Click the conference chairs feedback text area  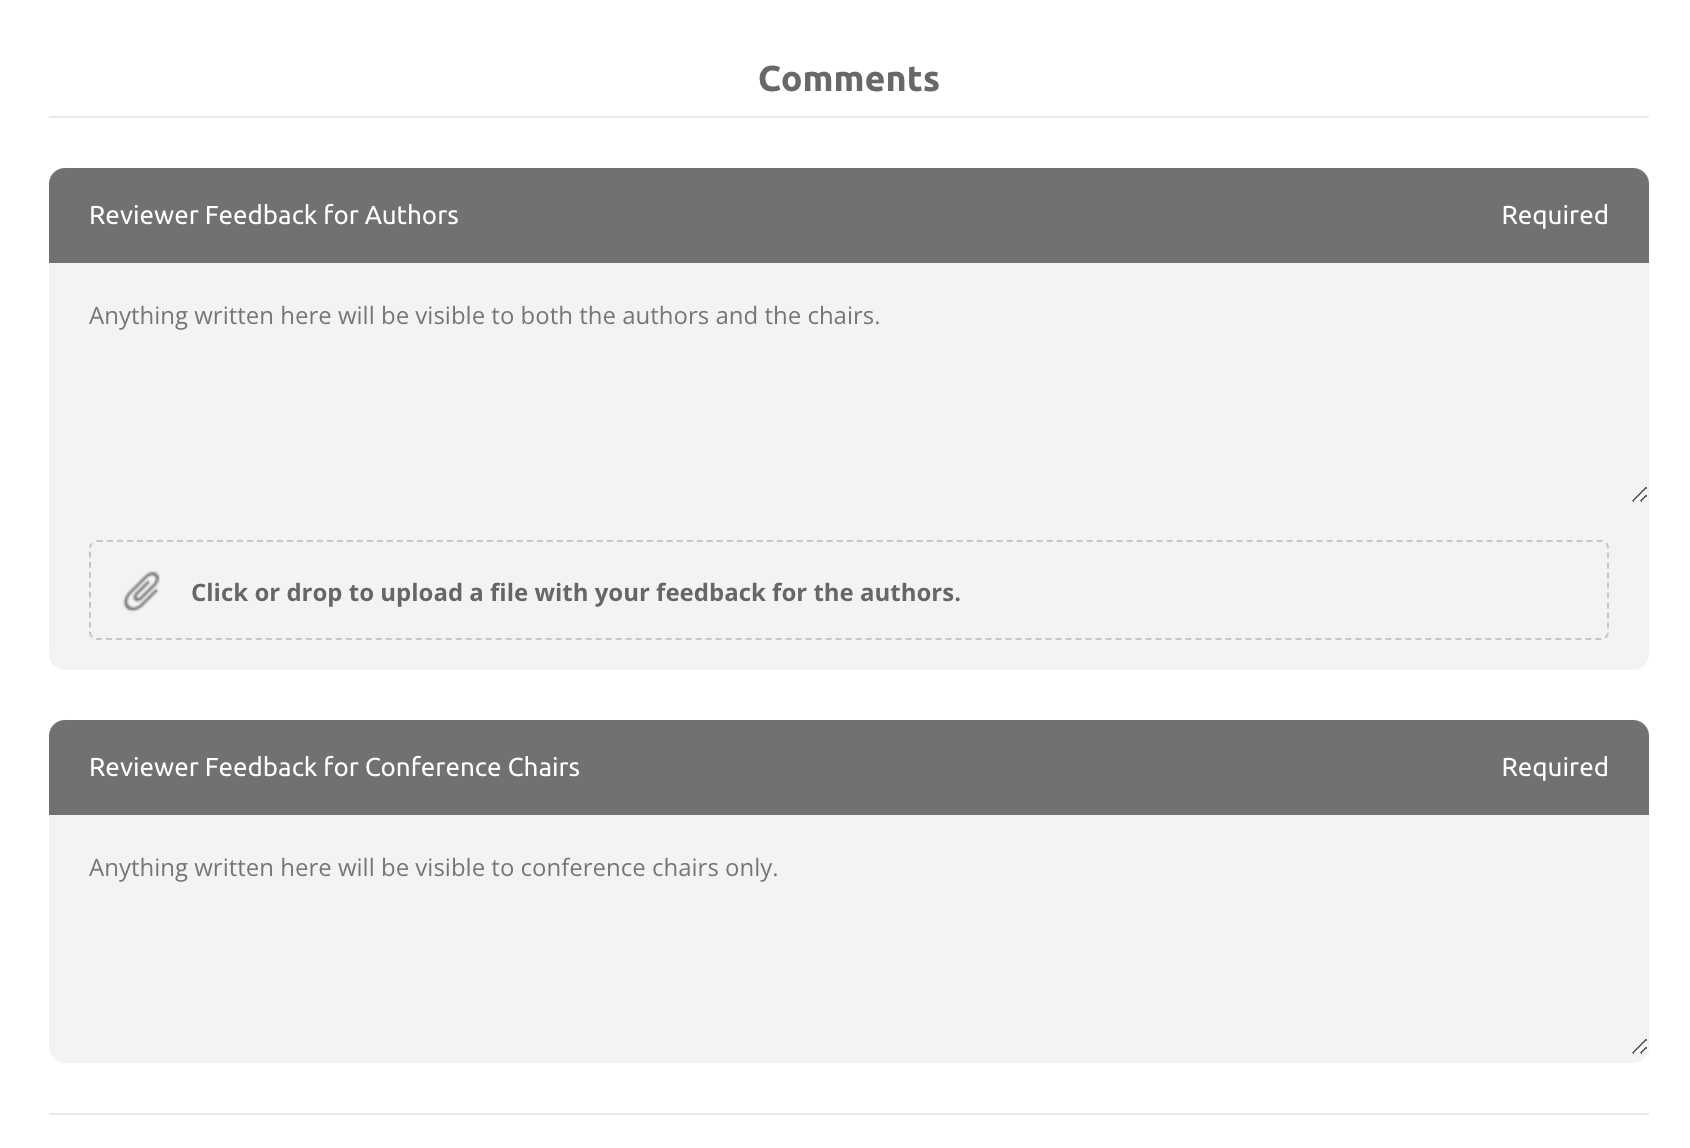coord(849,936)
